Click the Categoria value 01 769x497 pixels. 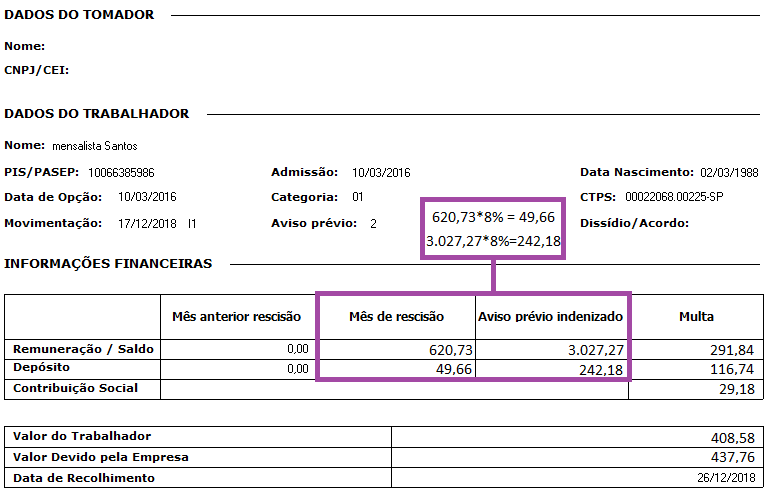[358, 197]
